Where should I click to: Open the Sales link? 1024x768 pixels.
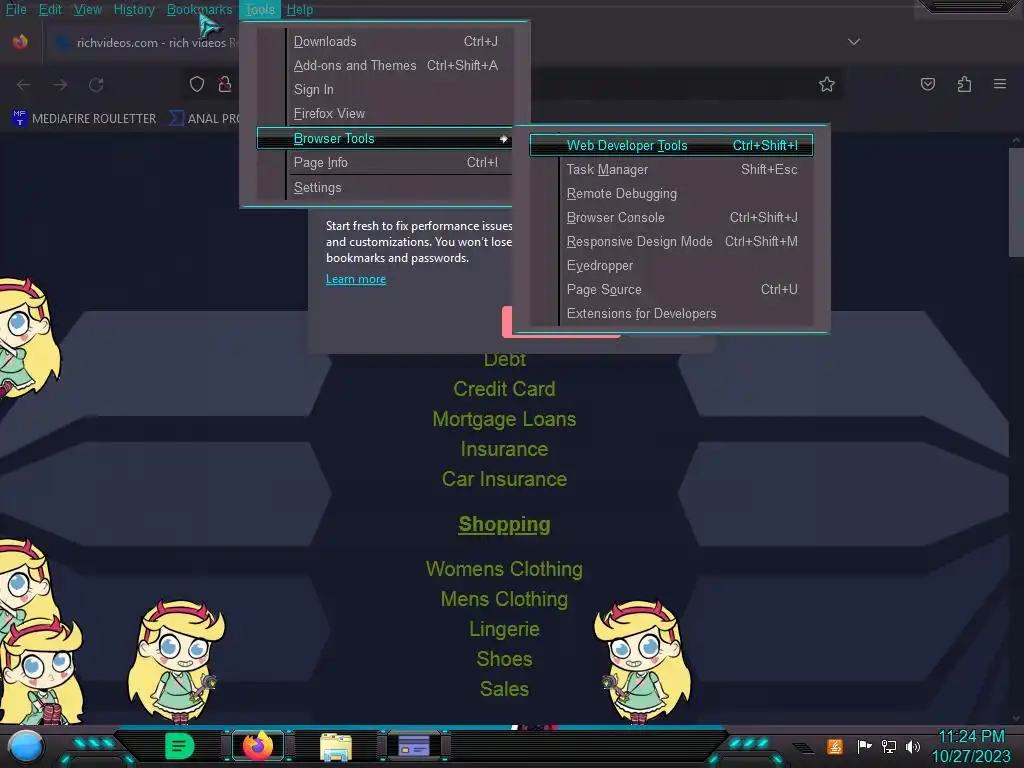(x=504, y=689)
